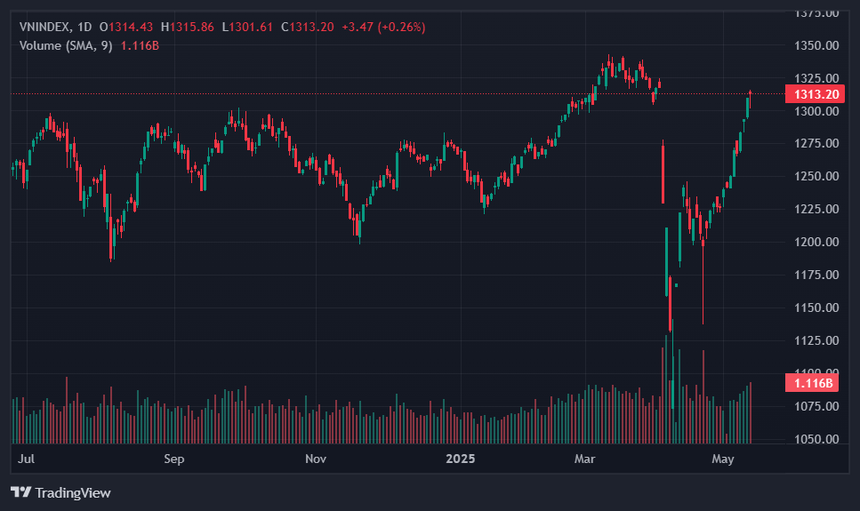Select the VNINDEX, 1D symbol legend
This screenshot has width=860, height=511.
pyautogui.click(x=55, y=27)
